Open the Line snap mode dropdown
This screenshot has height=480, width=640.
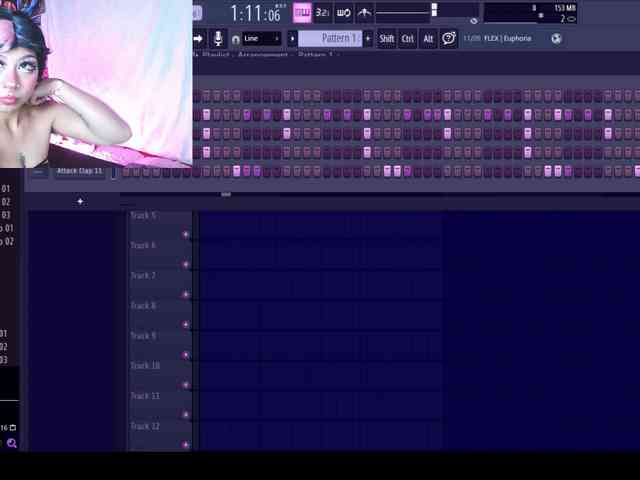click(262, 39)
